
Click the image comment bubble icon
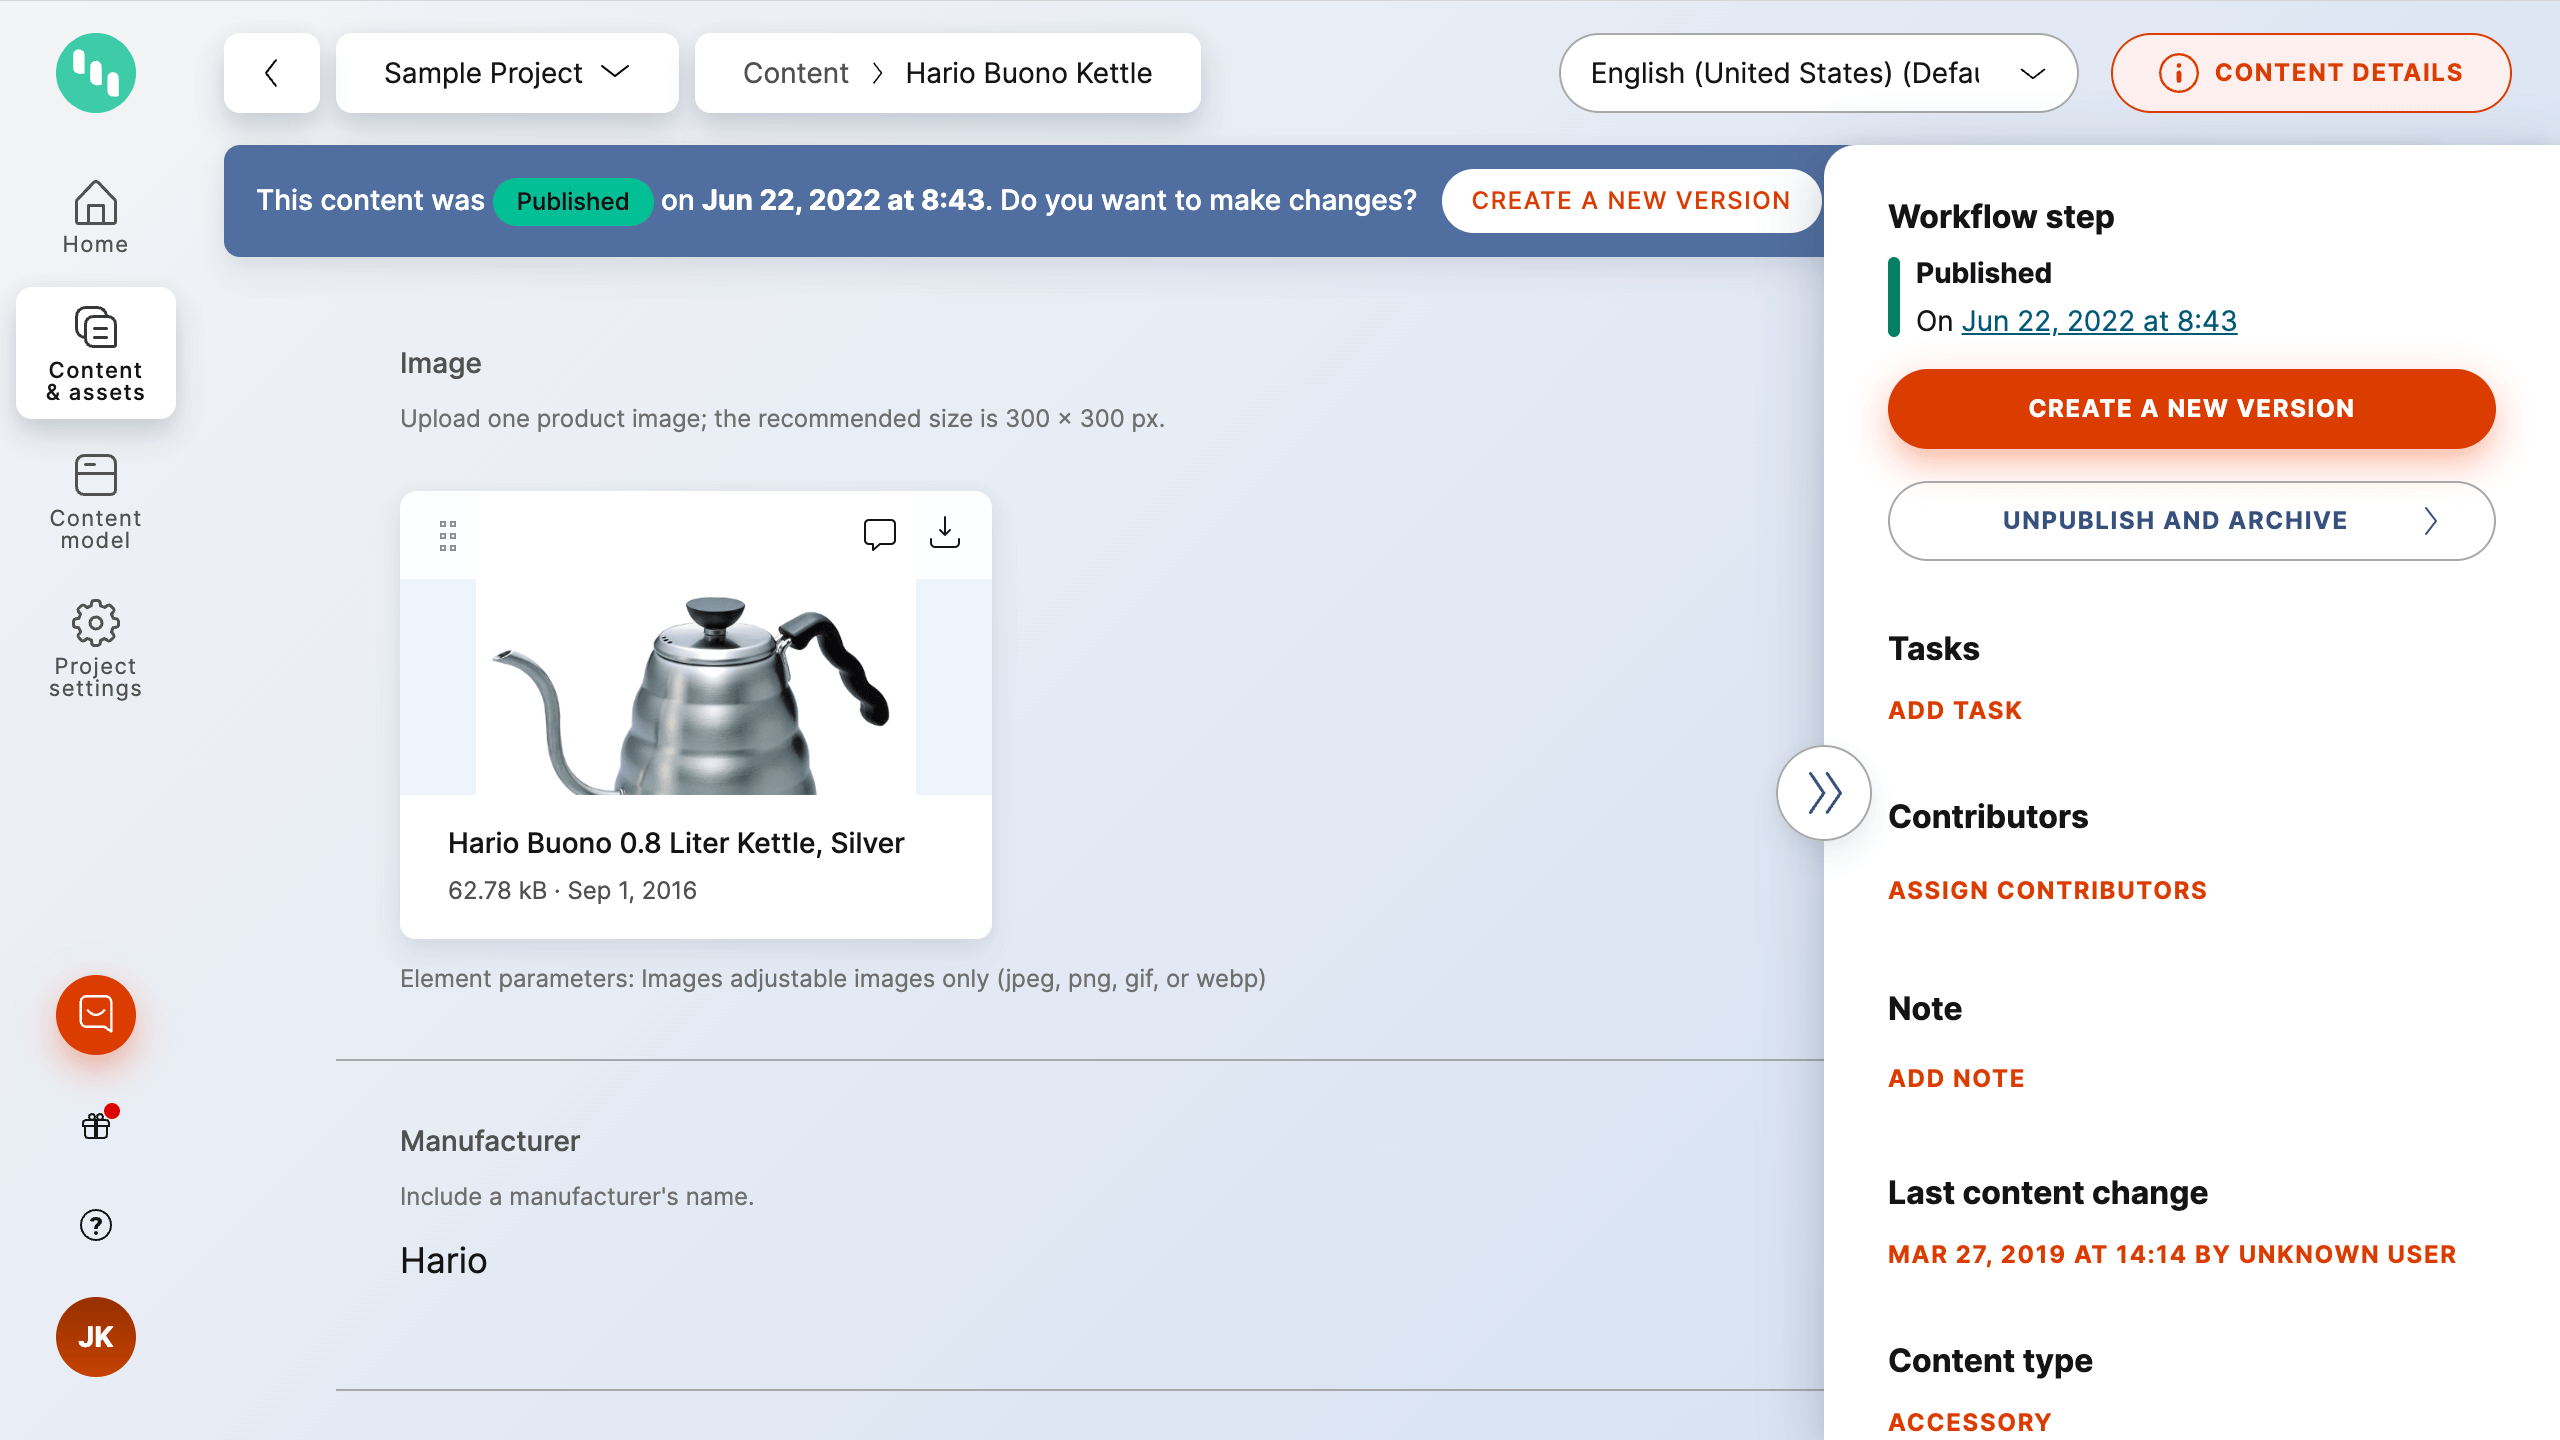(879, 534)
